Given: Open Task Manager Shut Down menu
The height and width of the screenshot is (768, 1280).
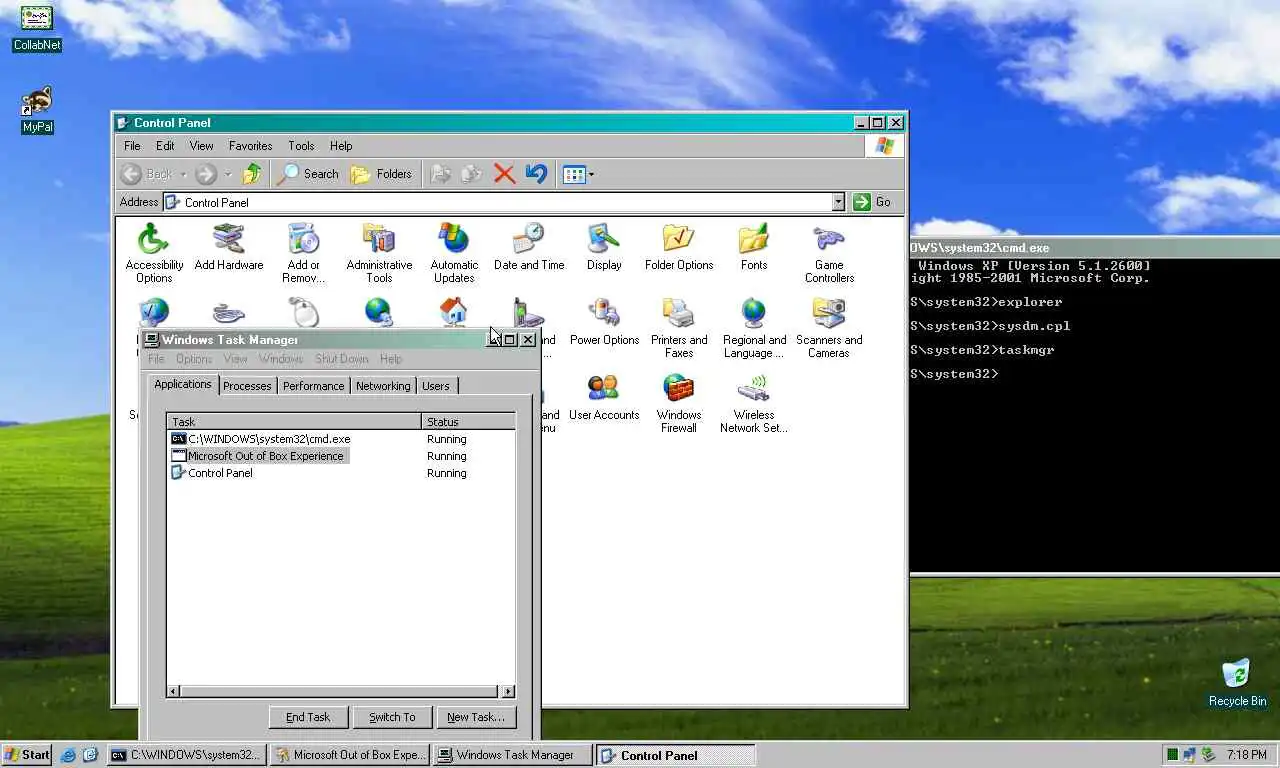Looking at the screenshot, I should tap(342, 359).
